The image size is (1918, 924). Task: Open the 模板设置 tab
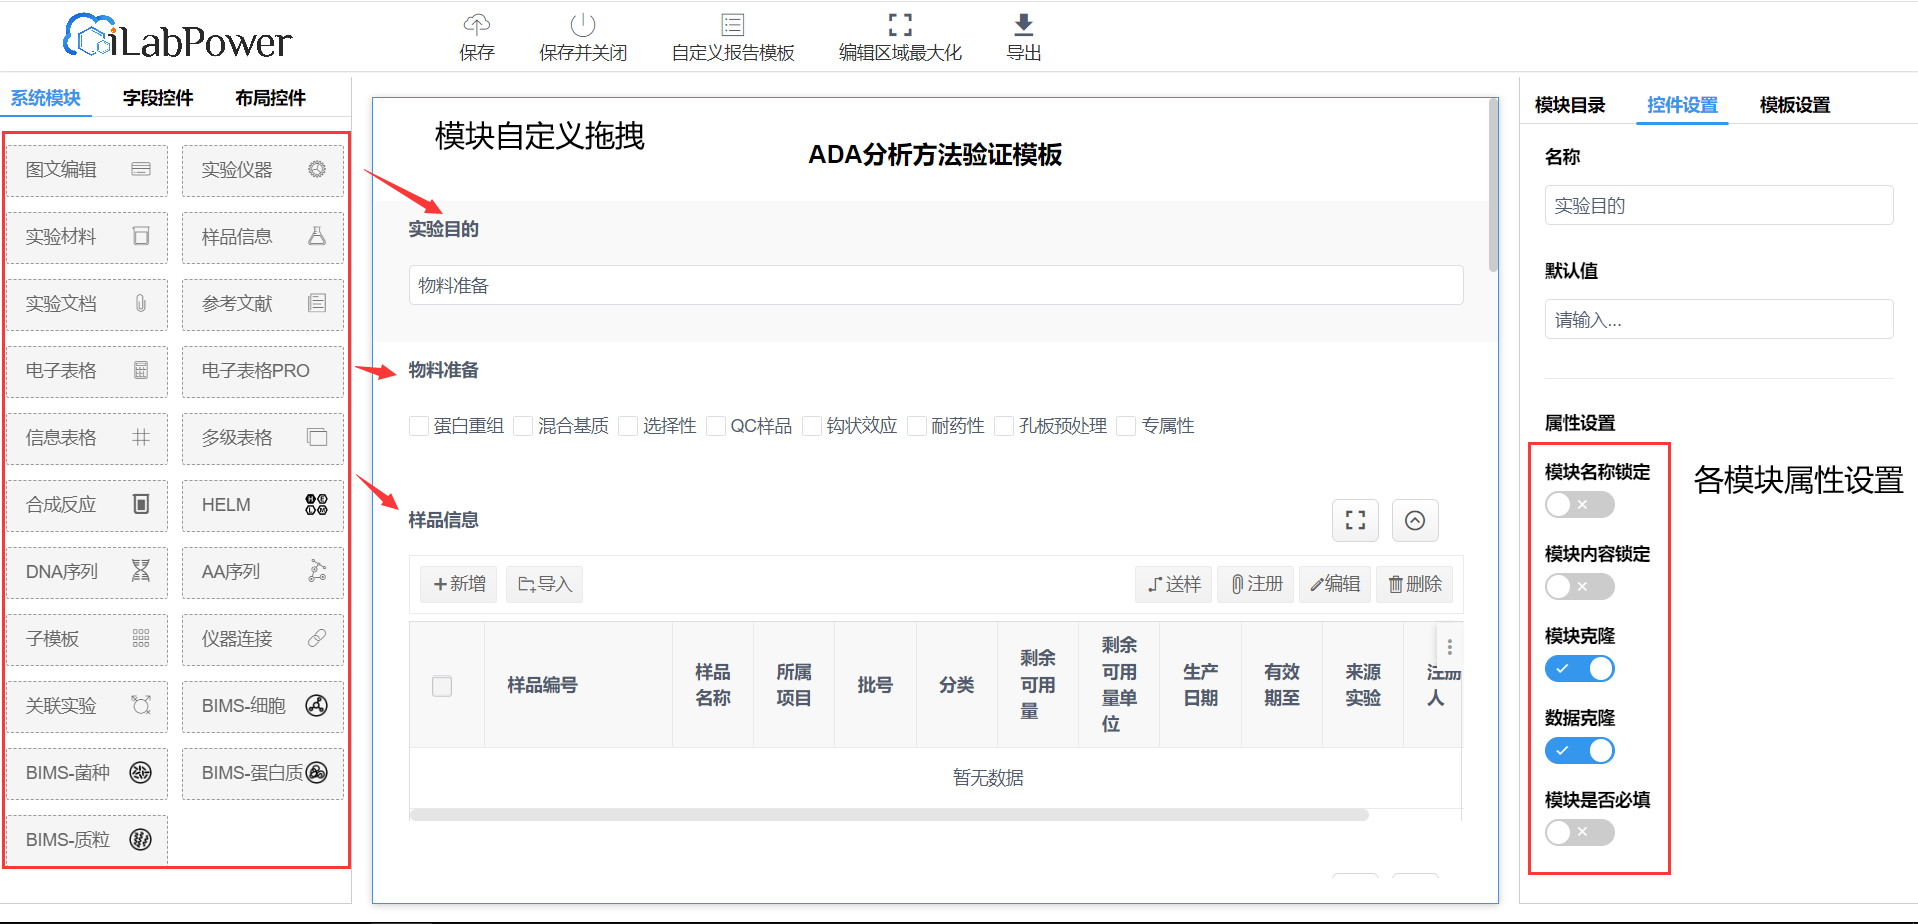click(x=1795, y=105)
